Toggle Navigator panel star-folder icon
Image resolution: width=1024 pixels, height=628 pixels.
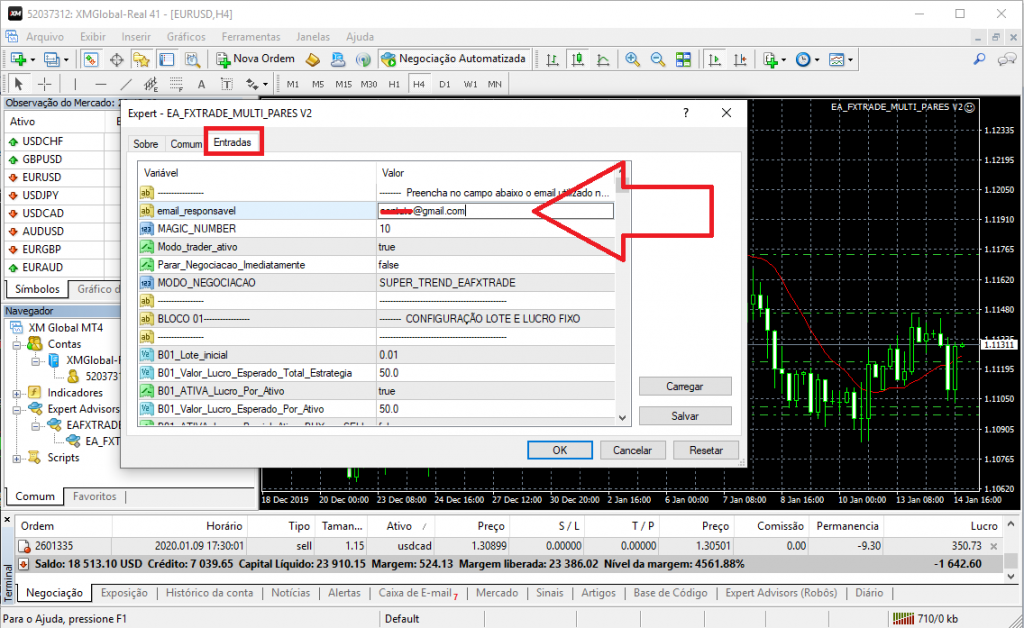141,59
